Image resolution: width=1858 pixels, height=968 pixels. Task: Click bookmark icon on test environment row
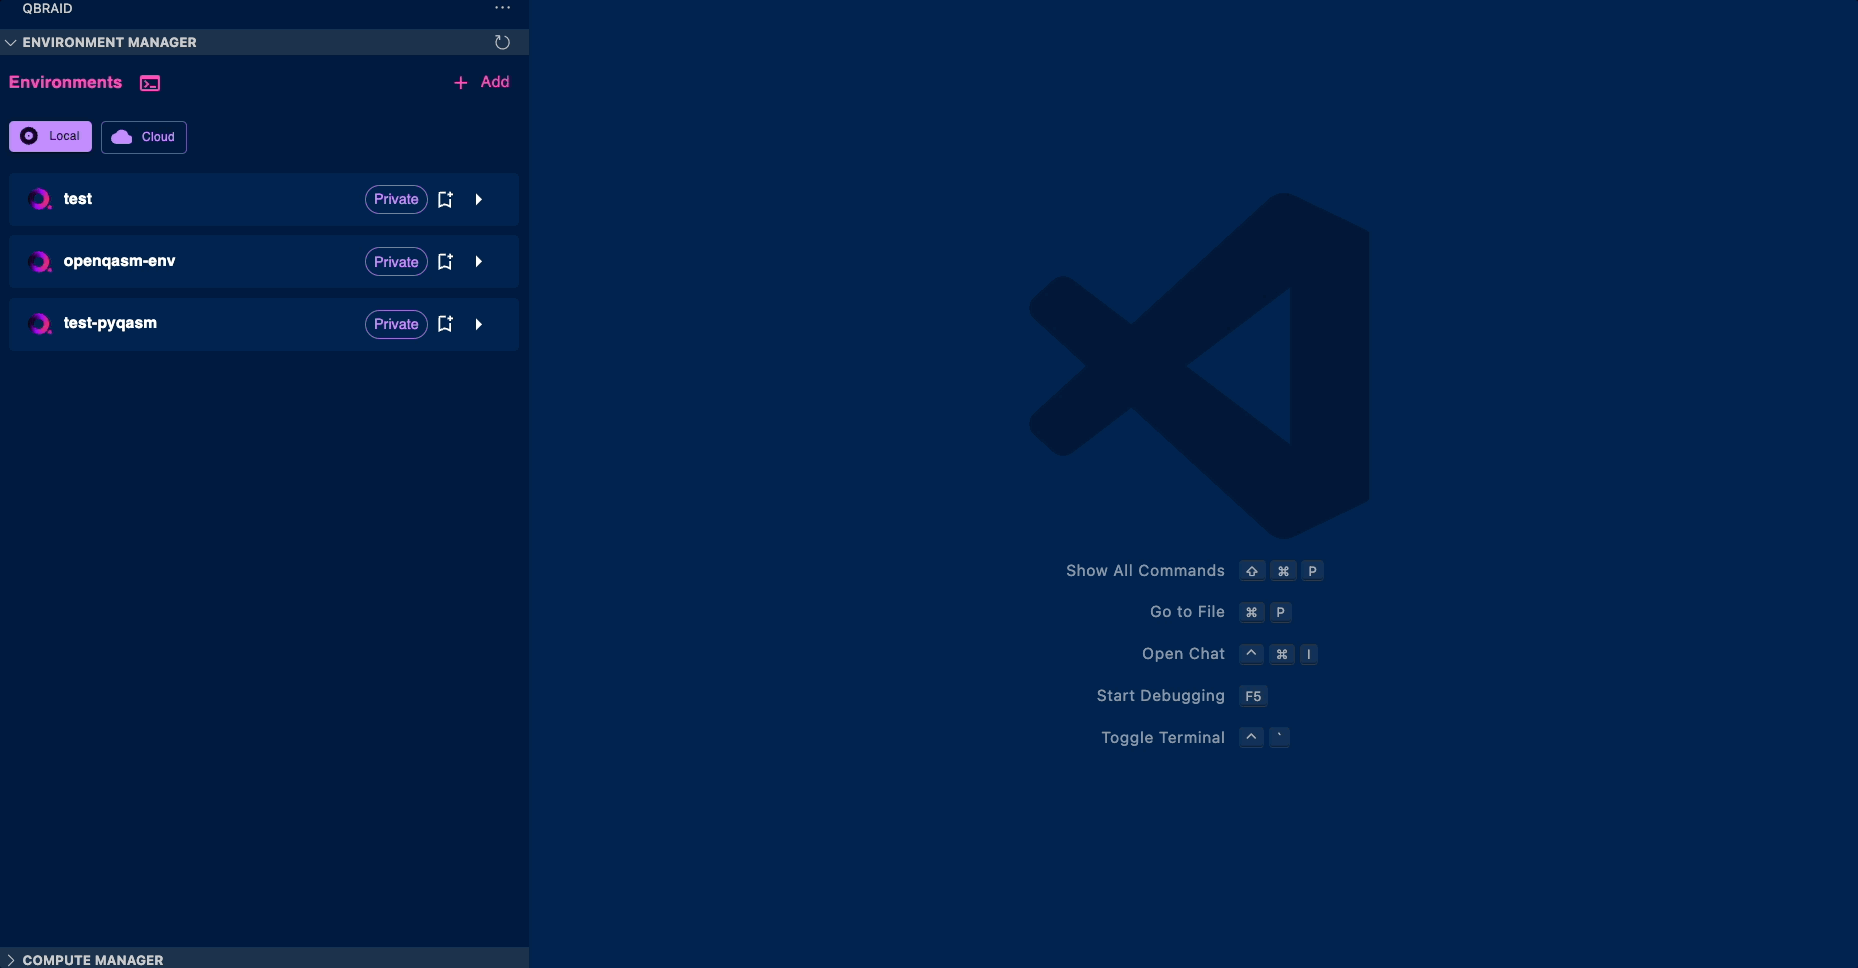pyautogui.click(x=446, y=199)
